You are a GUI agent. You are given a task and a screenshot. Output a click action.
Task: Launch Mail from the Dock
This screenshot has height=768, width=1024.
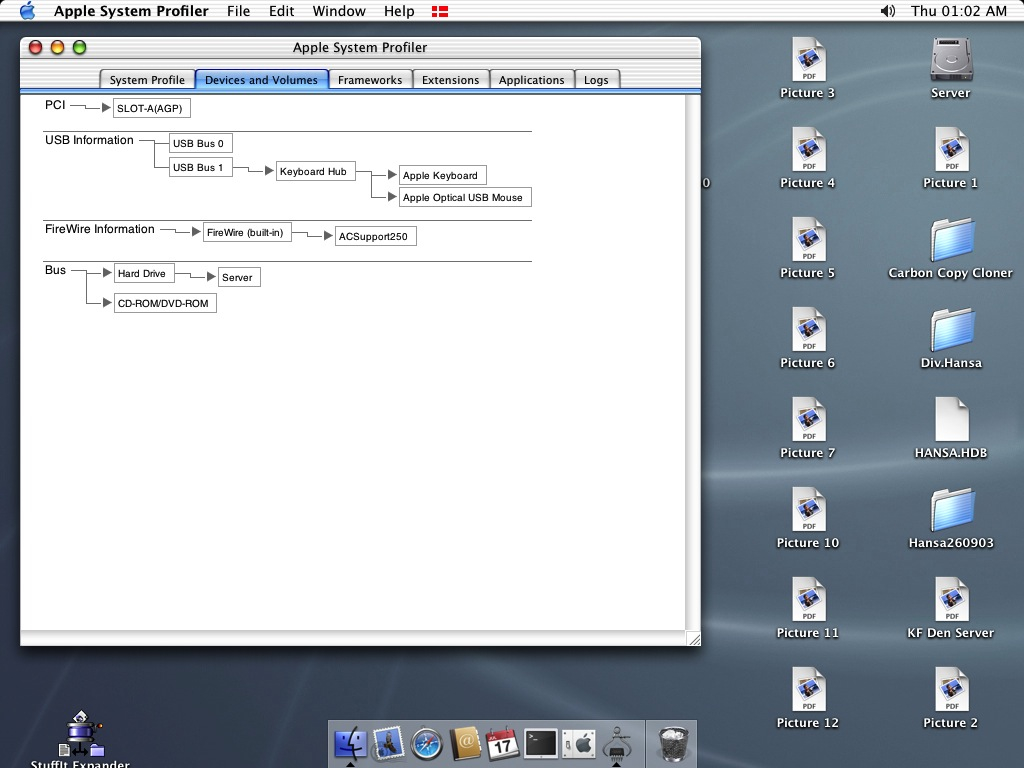389,743
